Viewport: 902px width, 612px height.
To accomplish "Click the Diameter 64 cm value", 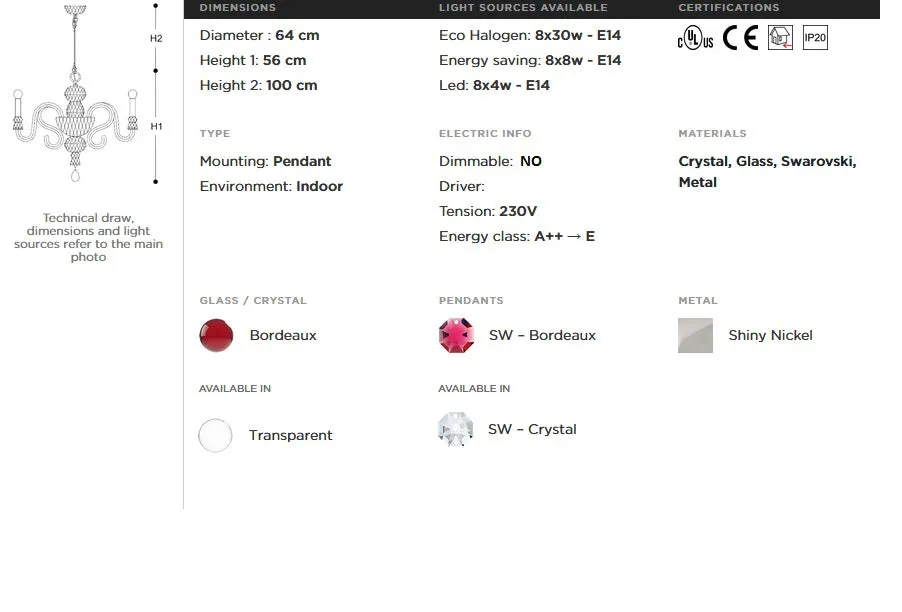I will coord(297,36).
